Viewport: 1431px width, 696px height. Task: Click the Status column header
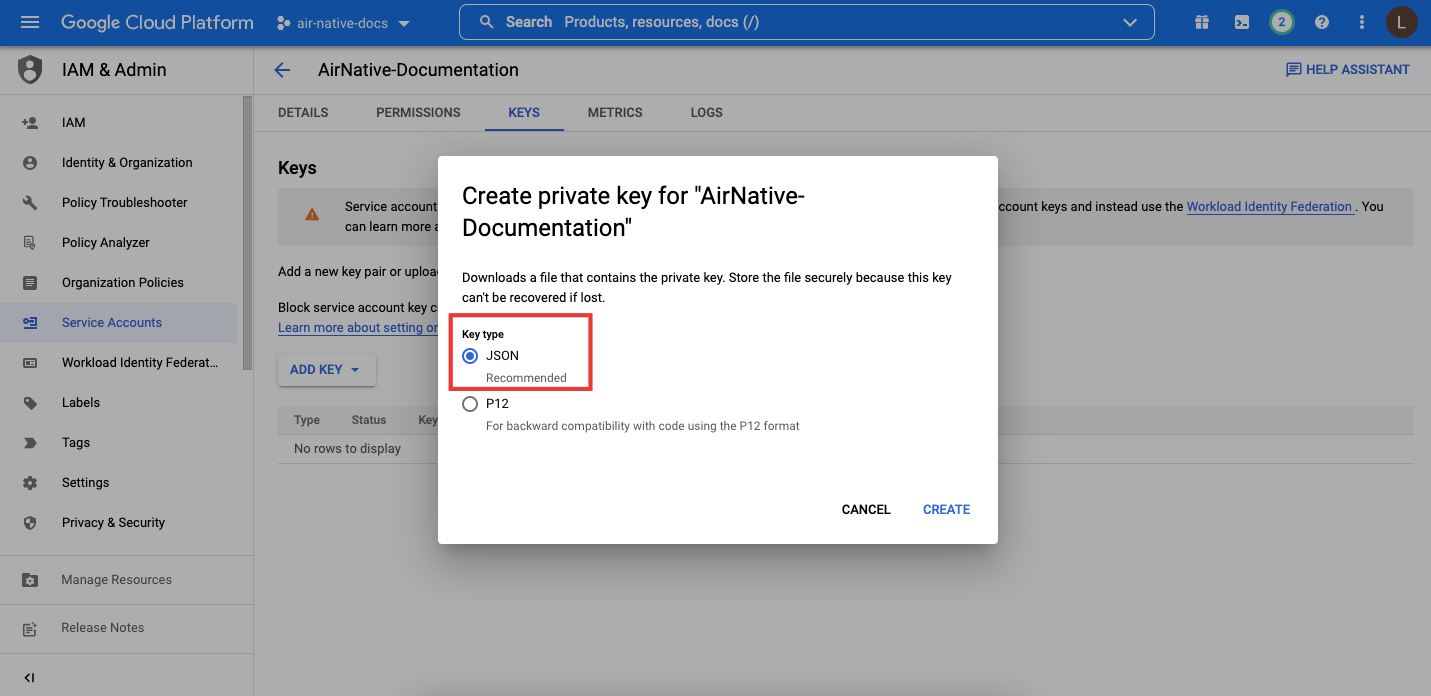369,420
